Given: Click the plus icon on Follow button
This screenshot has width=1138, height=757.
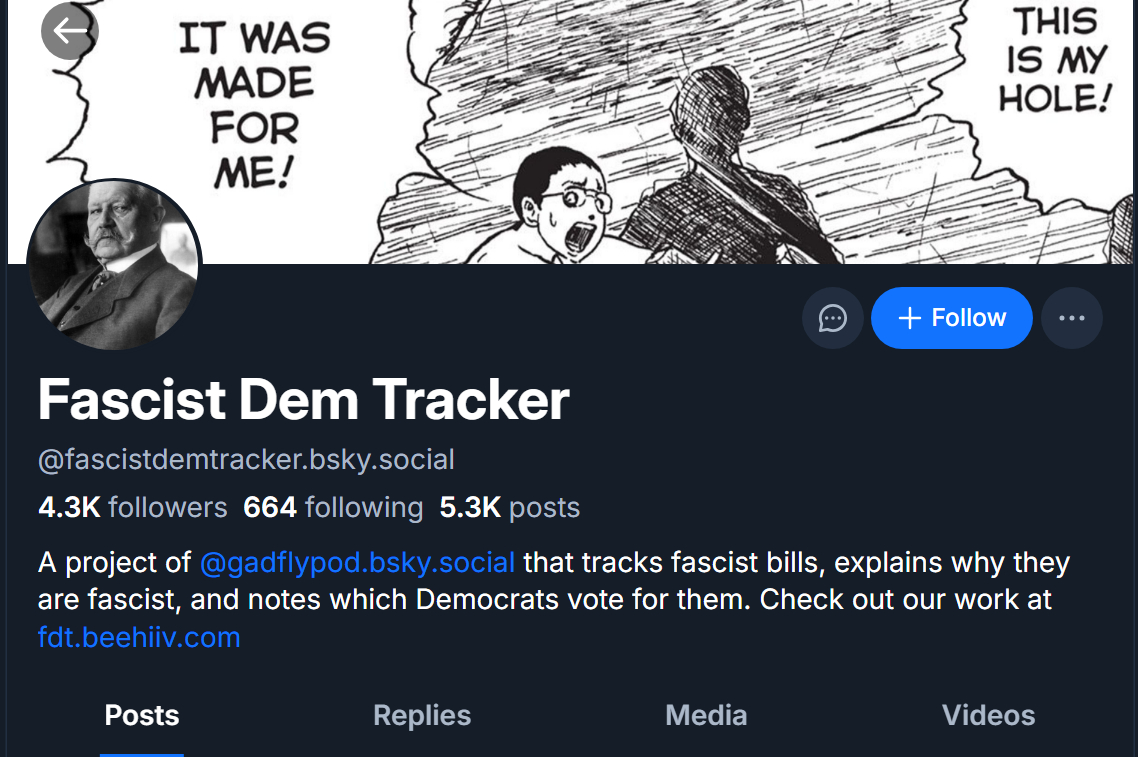Looking at the screenshot, I should (909, 318).
